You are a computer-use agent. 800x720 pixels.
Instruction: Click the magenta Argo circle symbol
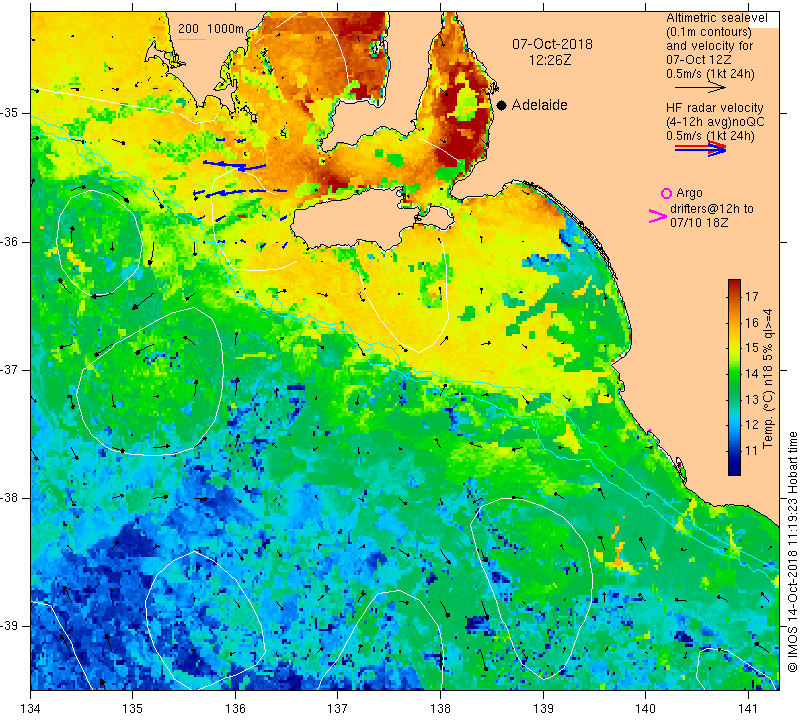pos(666,193)
